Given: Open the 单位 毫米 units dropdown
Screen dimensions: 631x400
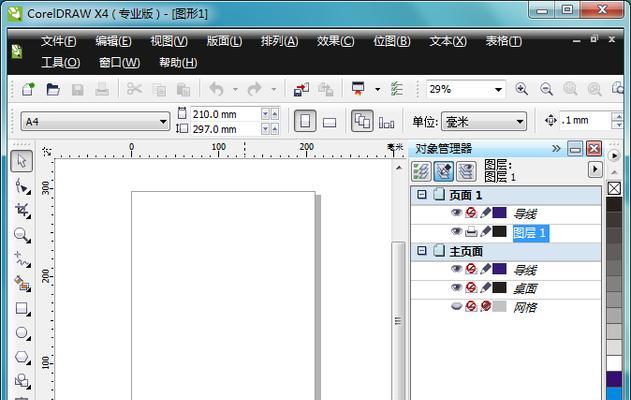Looking at the screenshot, I should click(x=520, y=122).
